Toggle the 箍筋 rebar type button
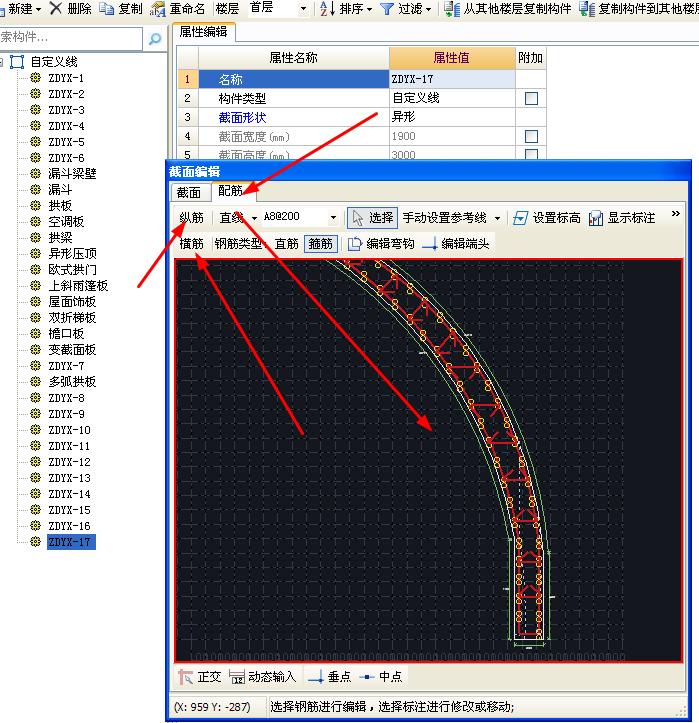 tap(321, 243)
